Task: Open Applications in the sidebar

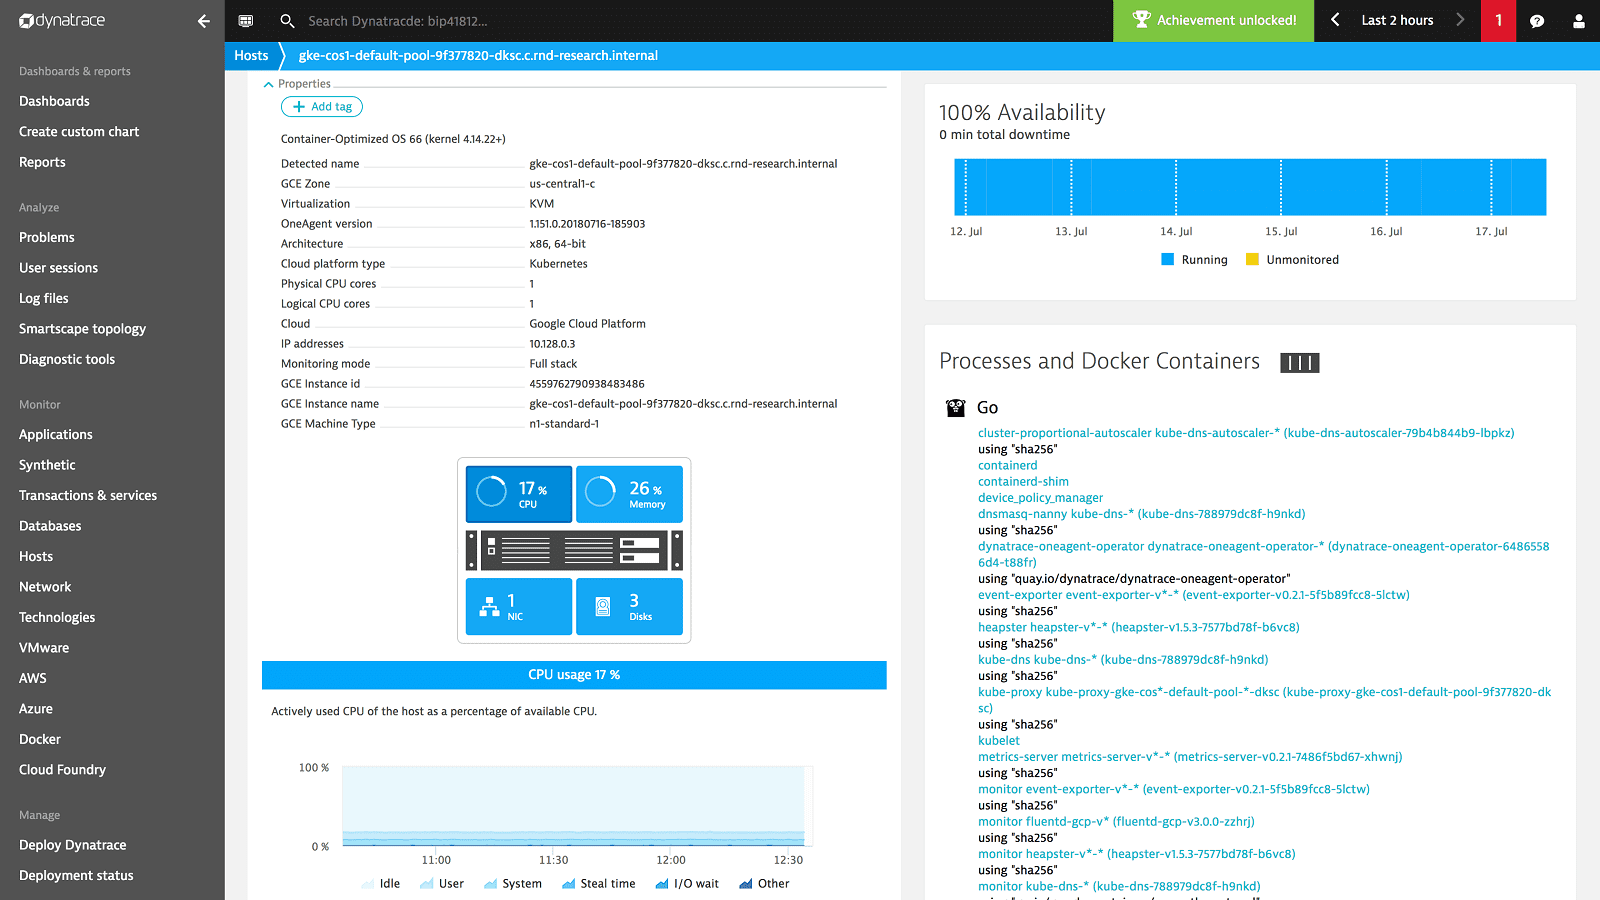Action: coord(56,435)
